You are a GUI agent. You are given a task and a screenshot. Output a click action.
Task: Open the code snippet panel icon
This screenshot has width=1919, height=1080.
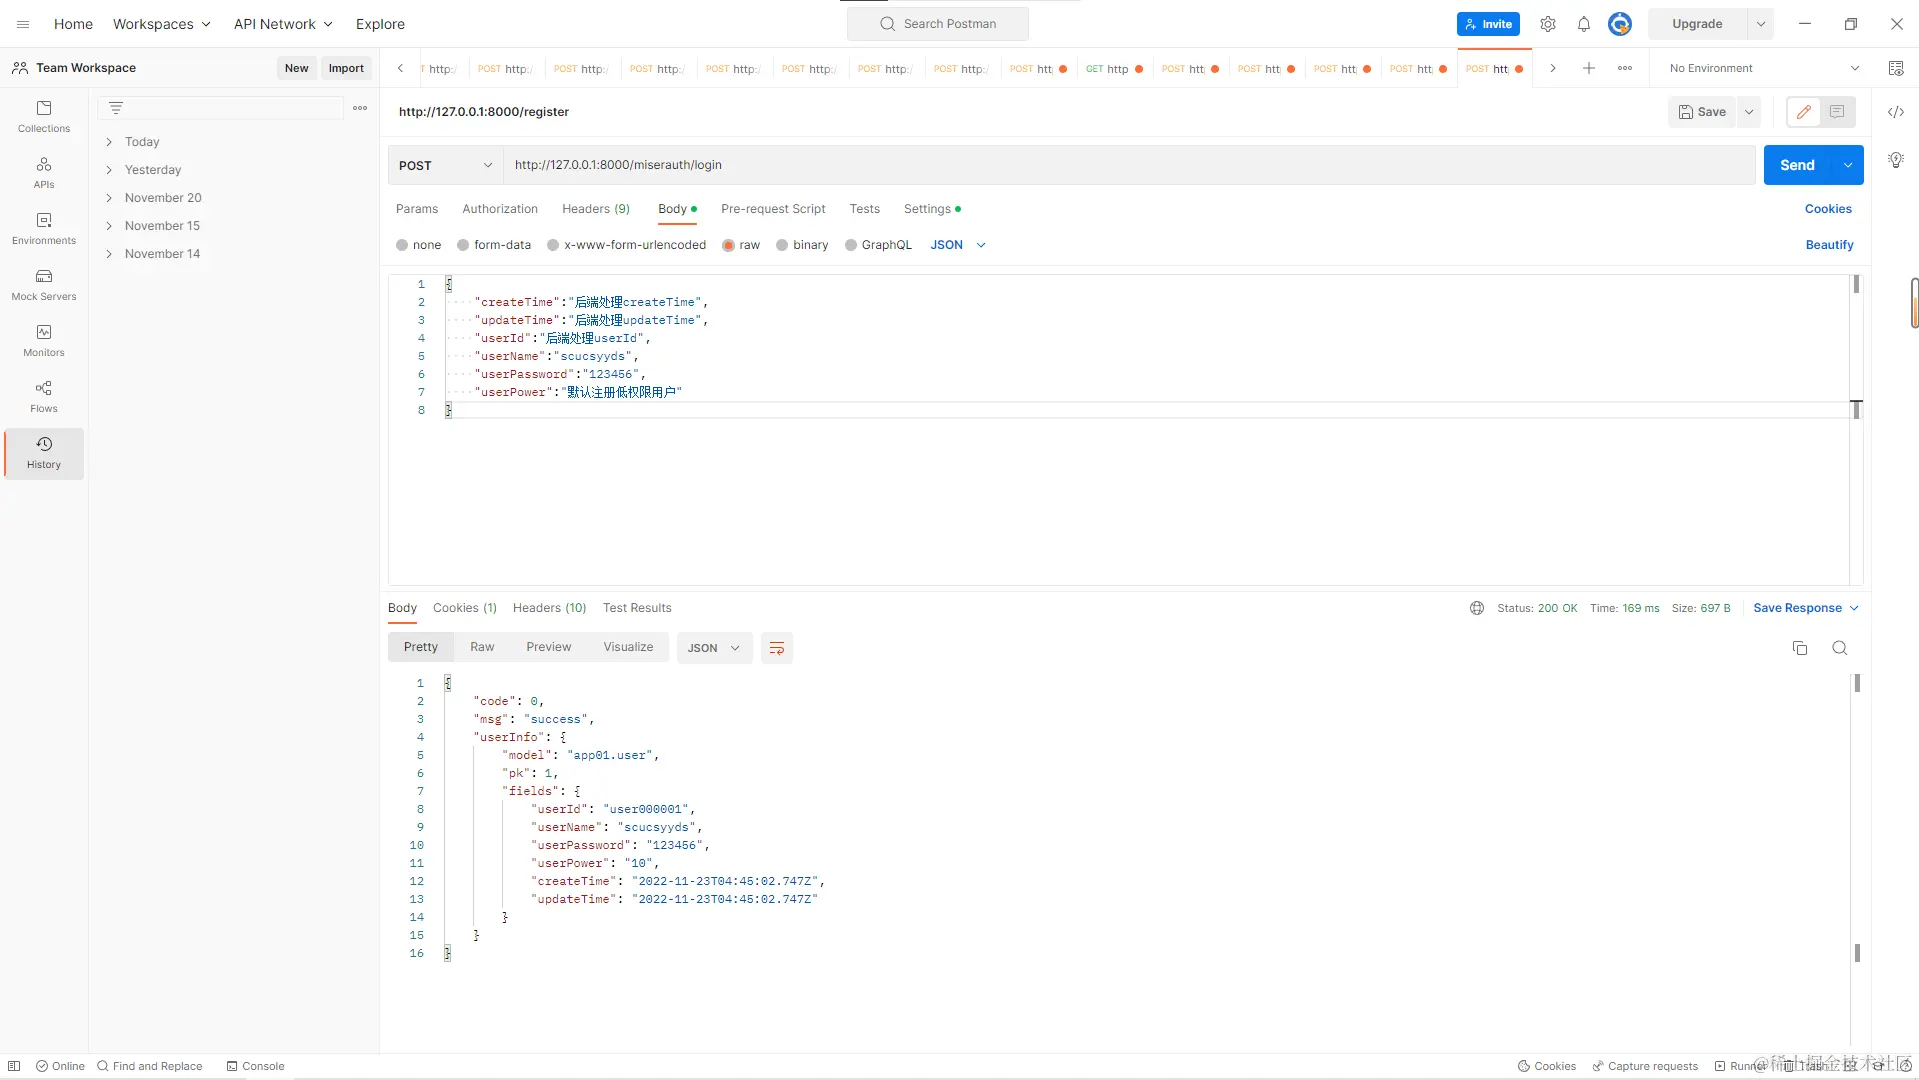[x=1895, y=112]
